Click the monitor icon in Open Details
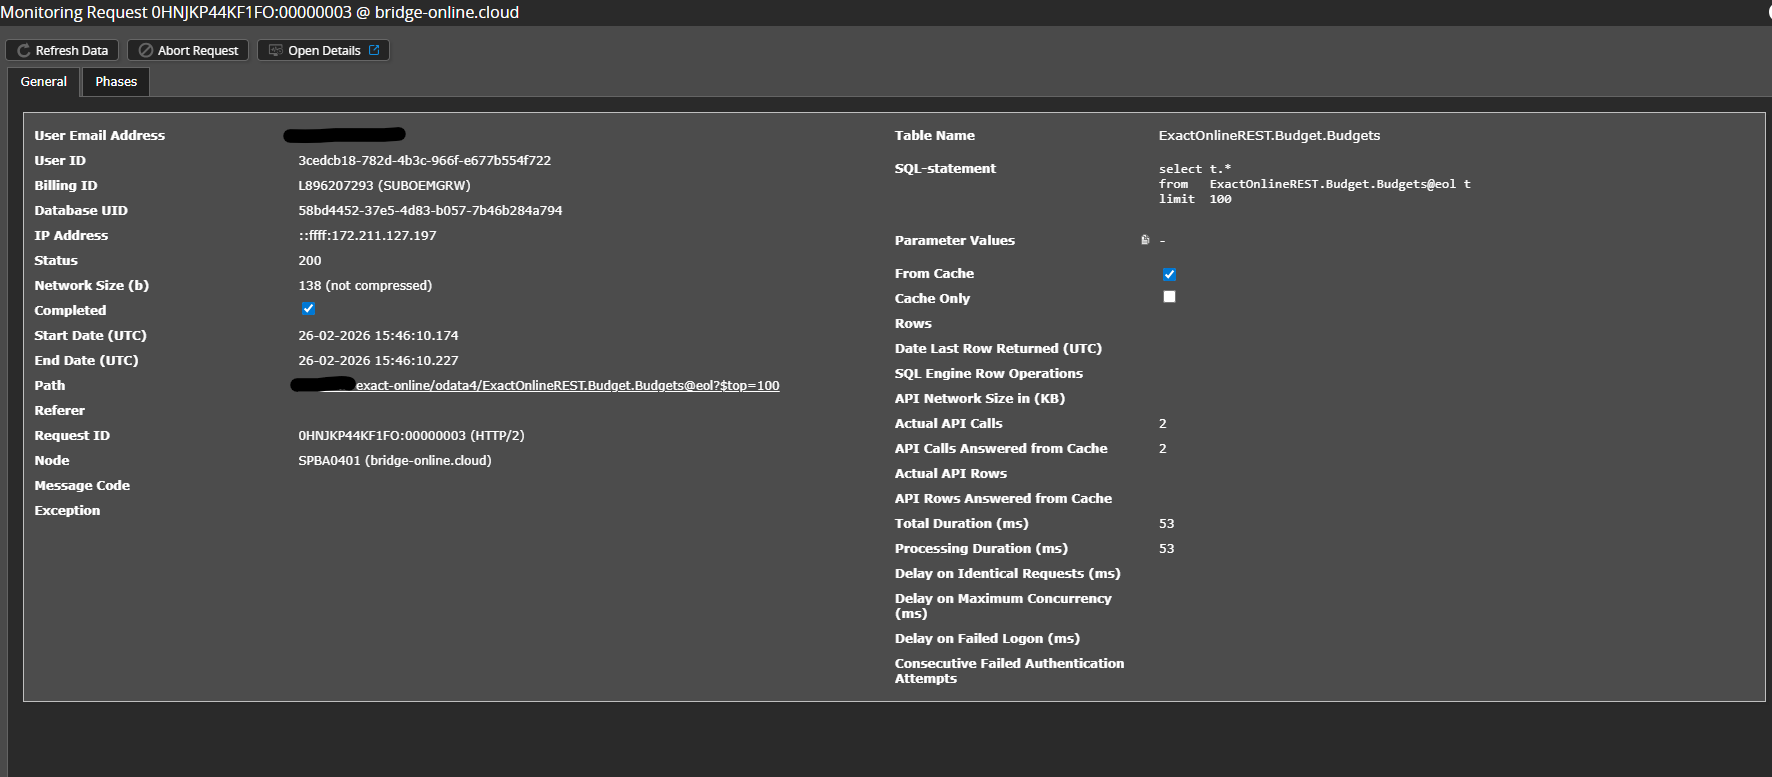Screen dimensions: 1772x777 (x=276, y=51)
